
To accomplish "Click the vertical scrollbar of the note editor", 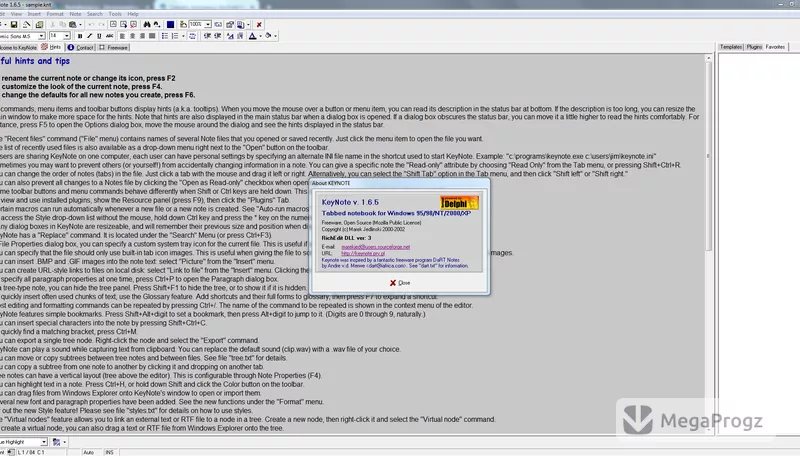I will [708, 244].
